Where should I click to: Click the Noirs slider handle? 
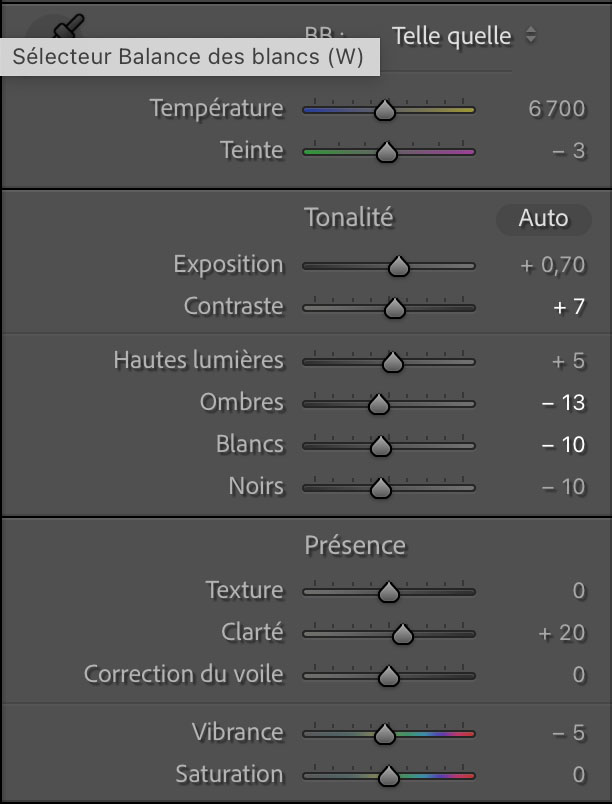point(380,489)
